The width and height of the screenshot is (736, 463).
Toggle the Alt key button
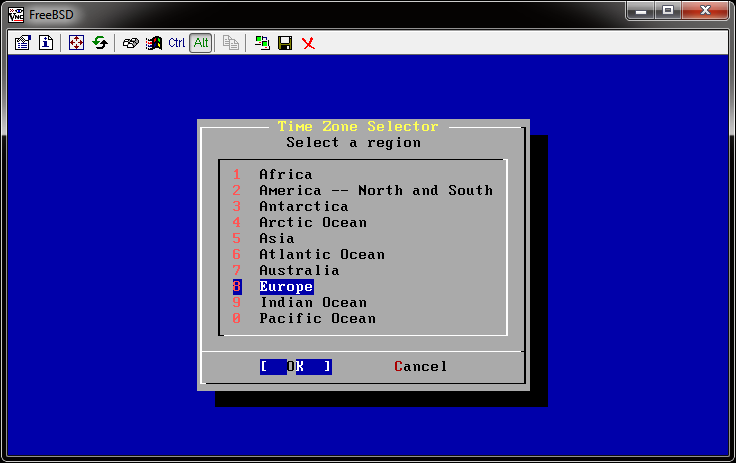pyautogui.click(x=201, y=43)
